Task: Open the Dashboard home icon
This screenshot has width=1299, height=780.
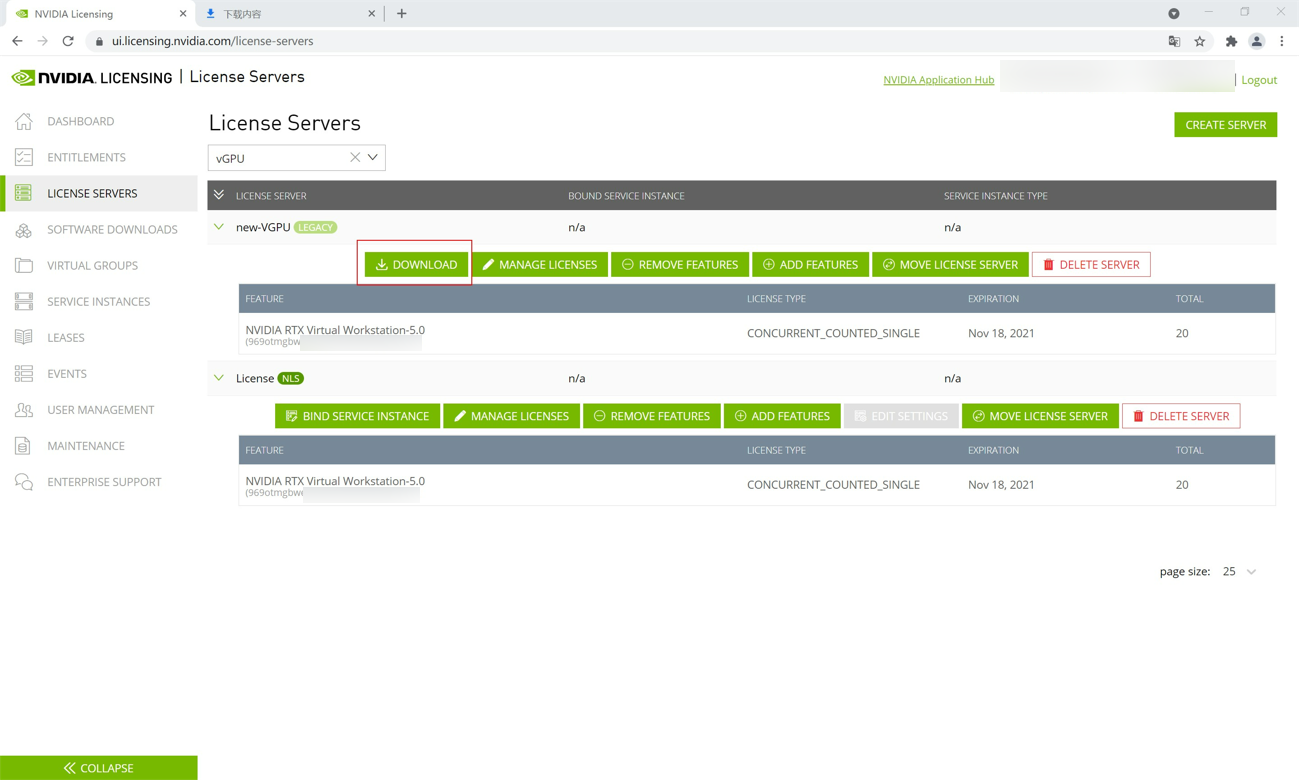Action: (24, 121)
